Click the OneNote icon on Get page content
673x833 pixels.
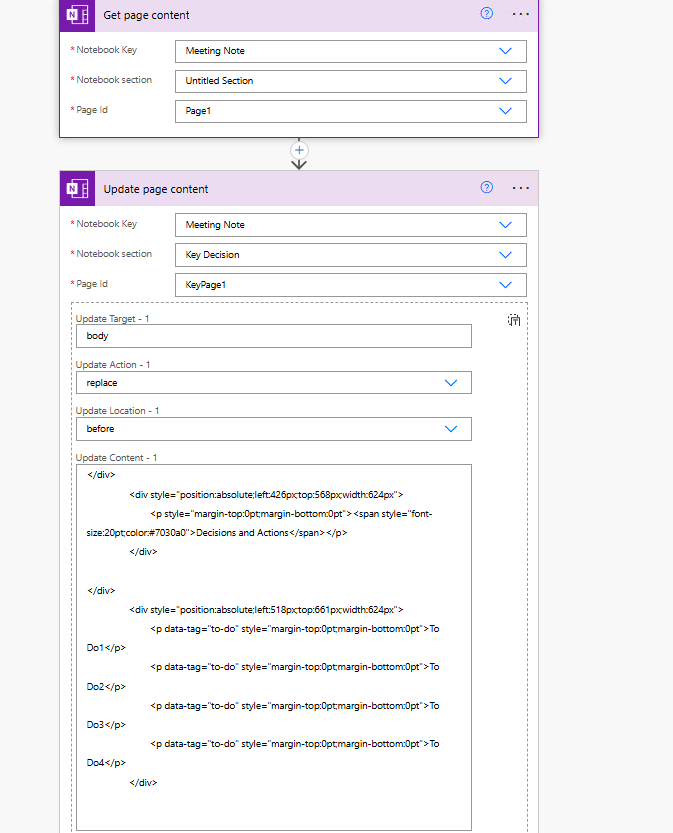pyautogui.click(x=77, y=16)
